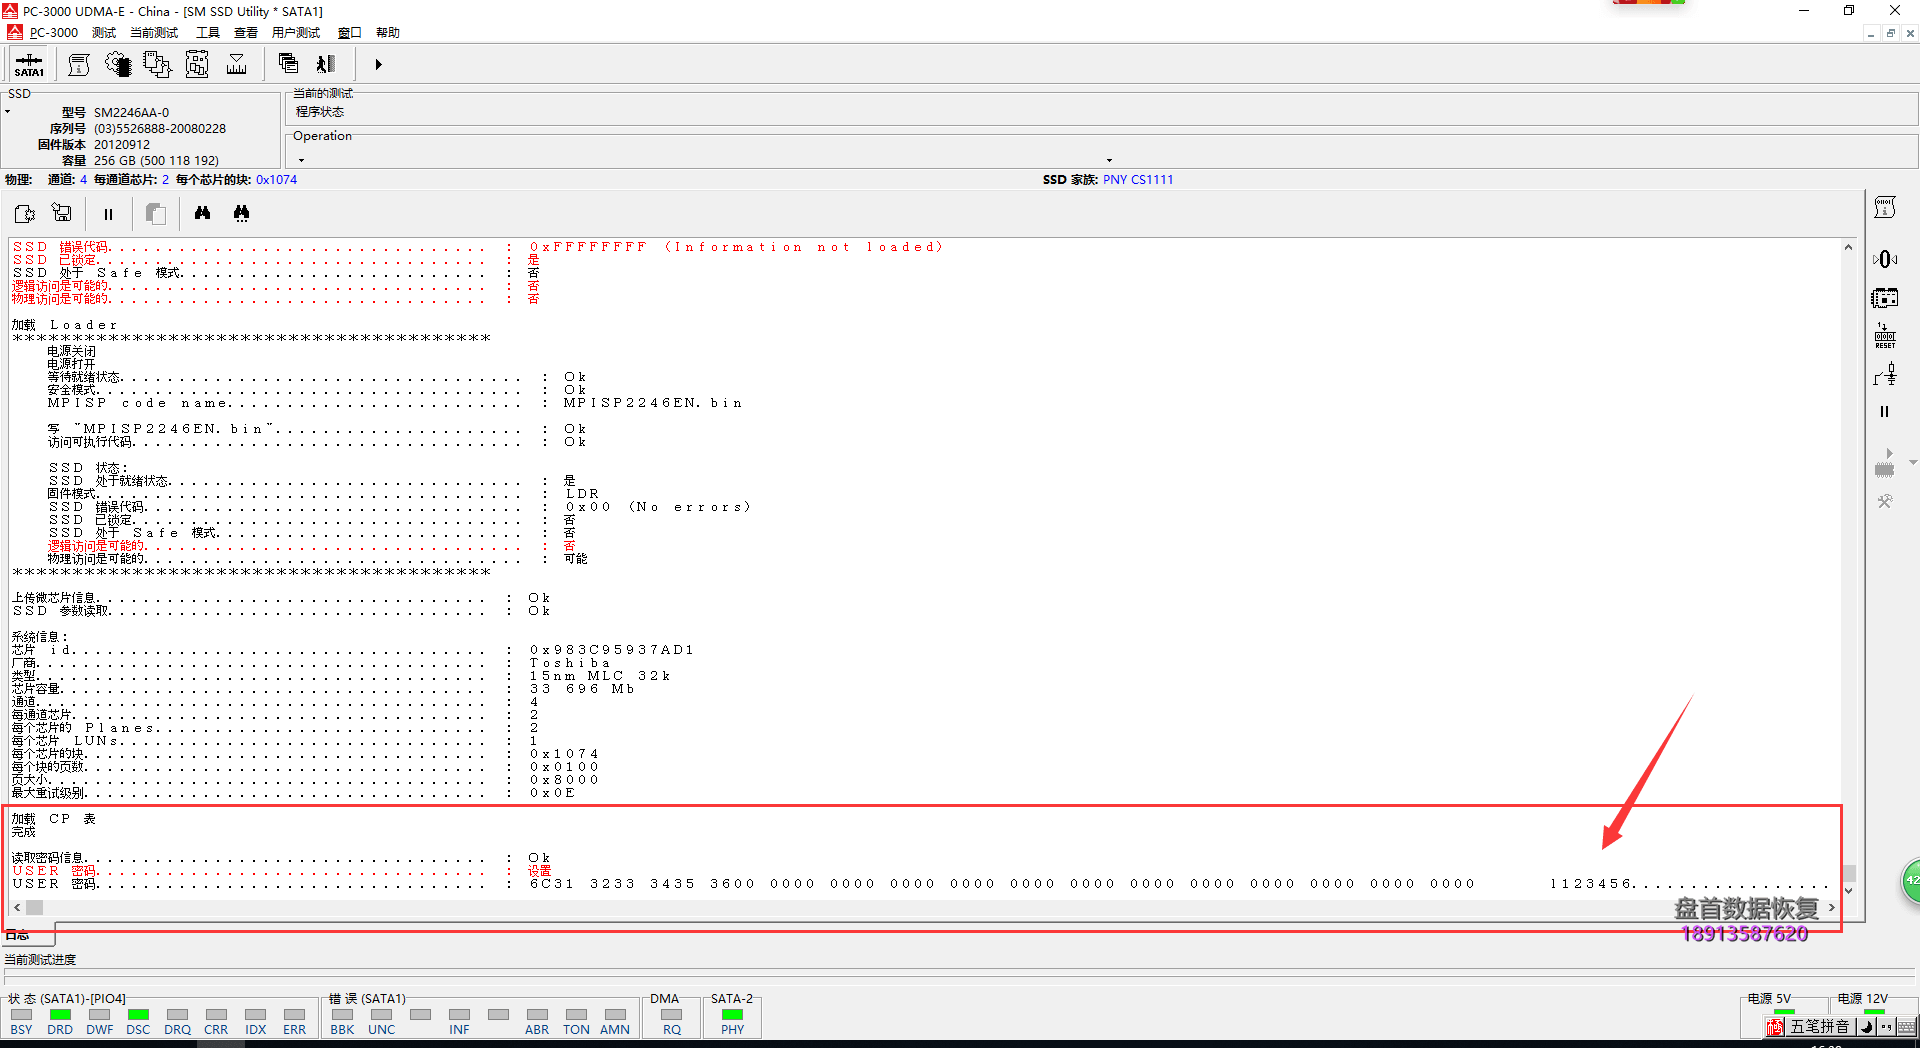1920x1048 pixels.
Task: Click the greyed chip play icon on right
Action: (x=1885, y=463)
